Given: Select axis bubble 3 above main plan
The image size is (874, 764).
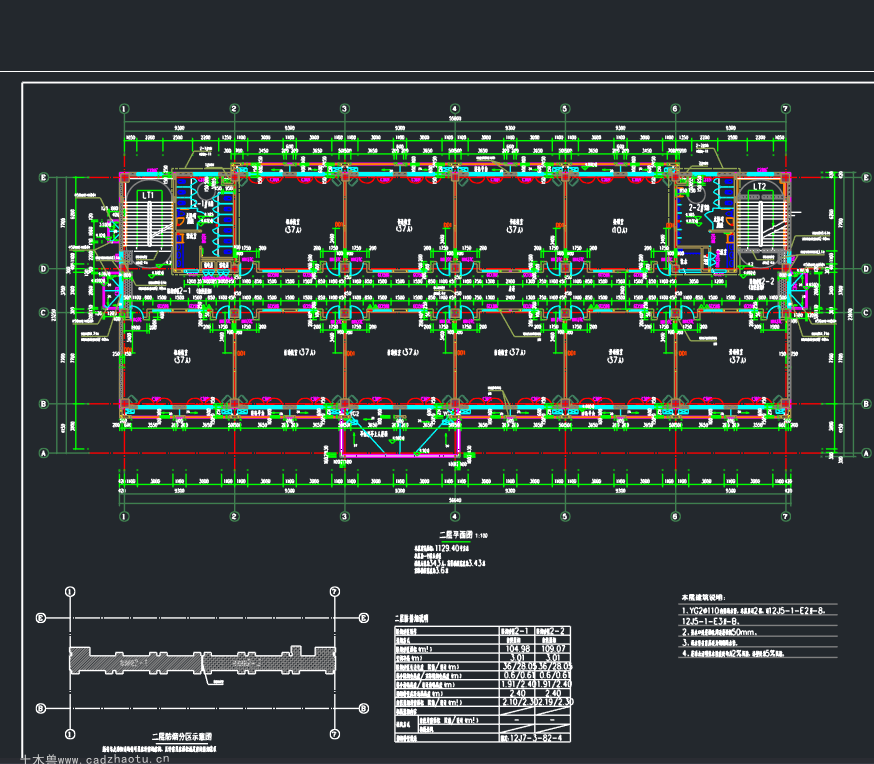Looking at the screenshot, I should tap(344, 109).
